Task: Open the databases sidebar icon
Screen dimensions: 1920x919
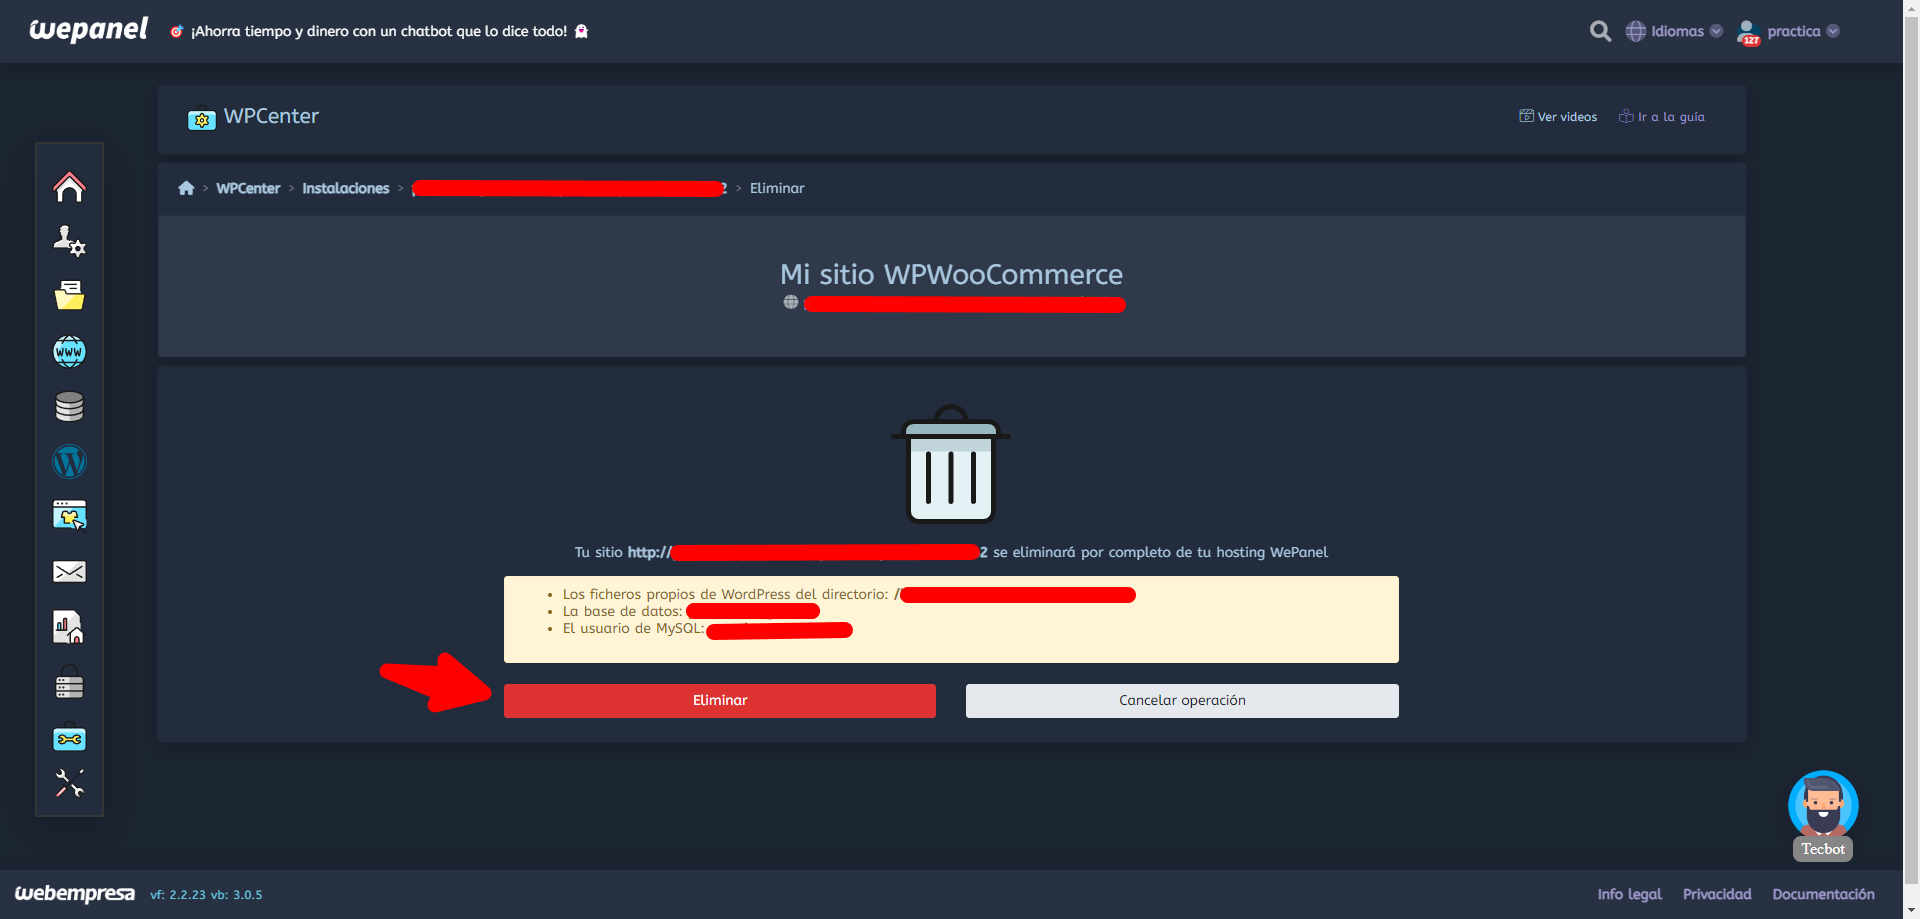Action: (x=69, y=406)
